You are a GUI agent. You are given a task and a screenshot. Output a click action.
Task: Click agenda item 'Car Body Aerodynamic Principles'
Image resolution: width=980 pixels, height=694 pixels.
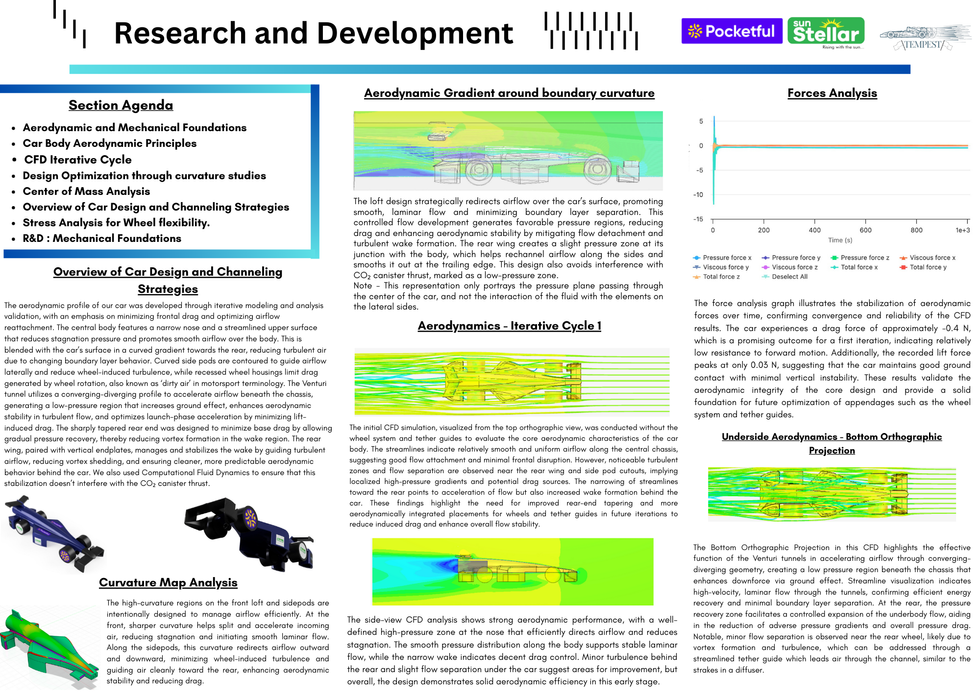coord(109,143)
